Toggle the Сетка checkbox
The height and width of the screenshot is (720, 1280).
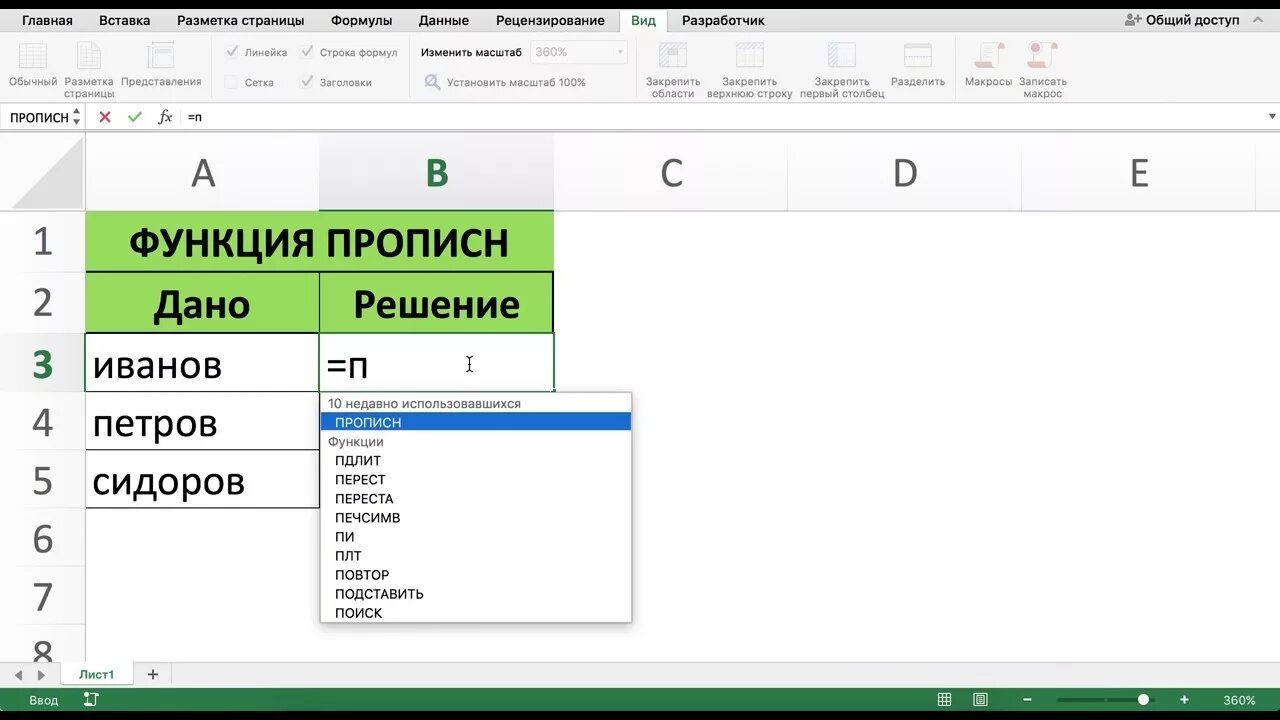click(x=232, y=82)
